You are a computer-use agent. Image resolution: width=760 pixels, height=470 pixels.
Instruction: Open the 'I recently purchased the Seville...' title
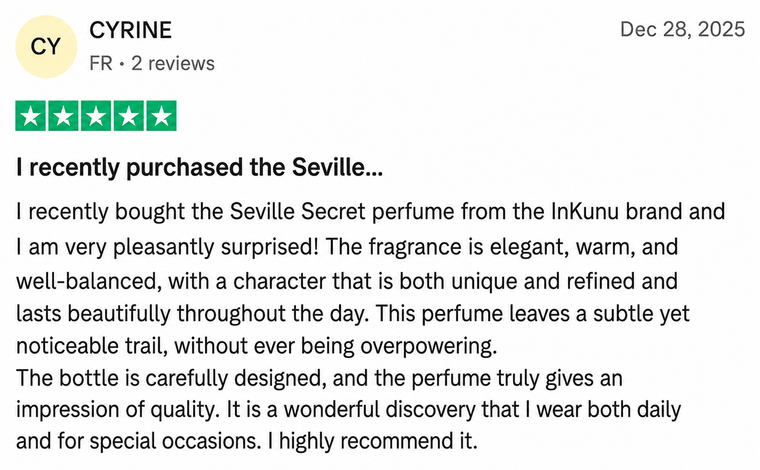200,167
